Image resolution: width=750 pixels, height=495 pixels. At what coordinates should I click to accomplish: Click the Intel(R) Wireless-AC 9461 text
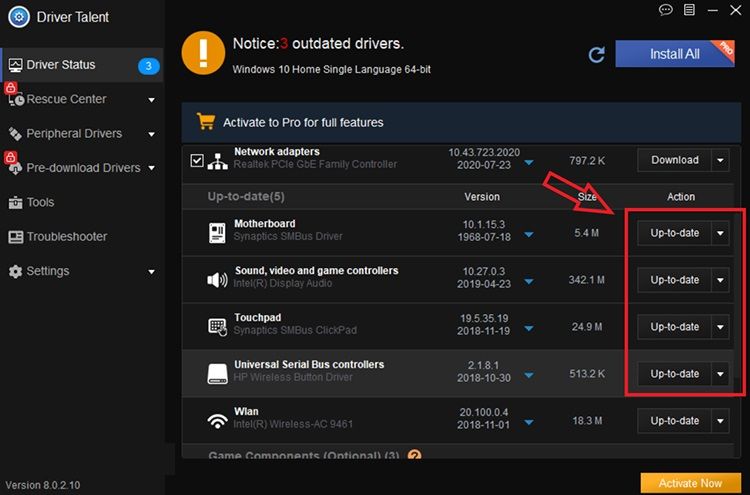[293, 424]
